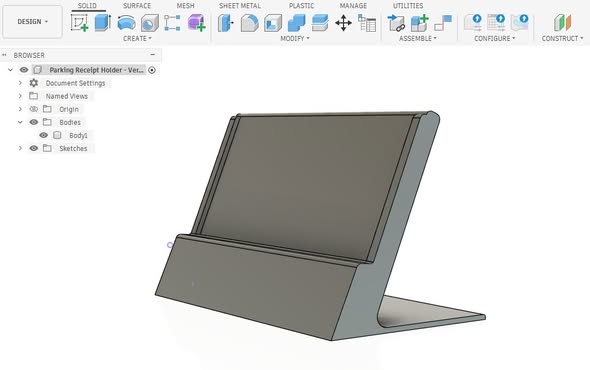Choose the Revolve tool icon

tap(126, 23)
